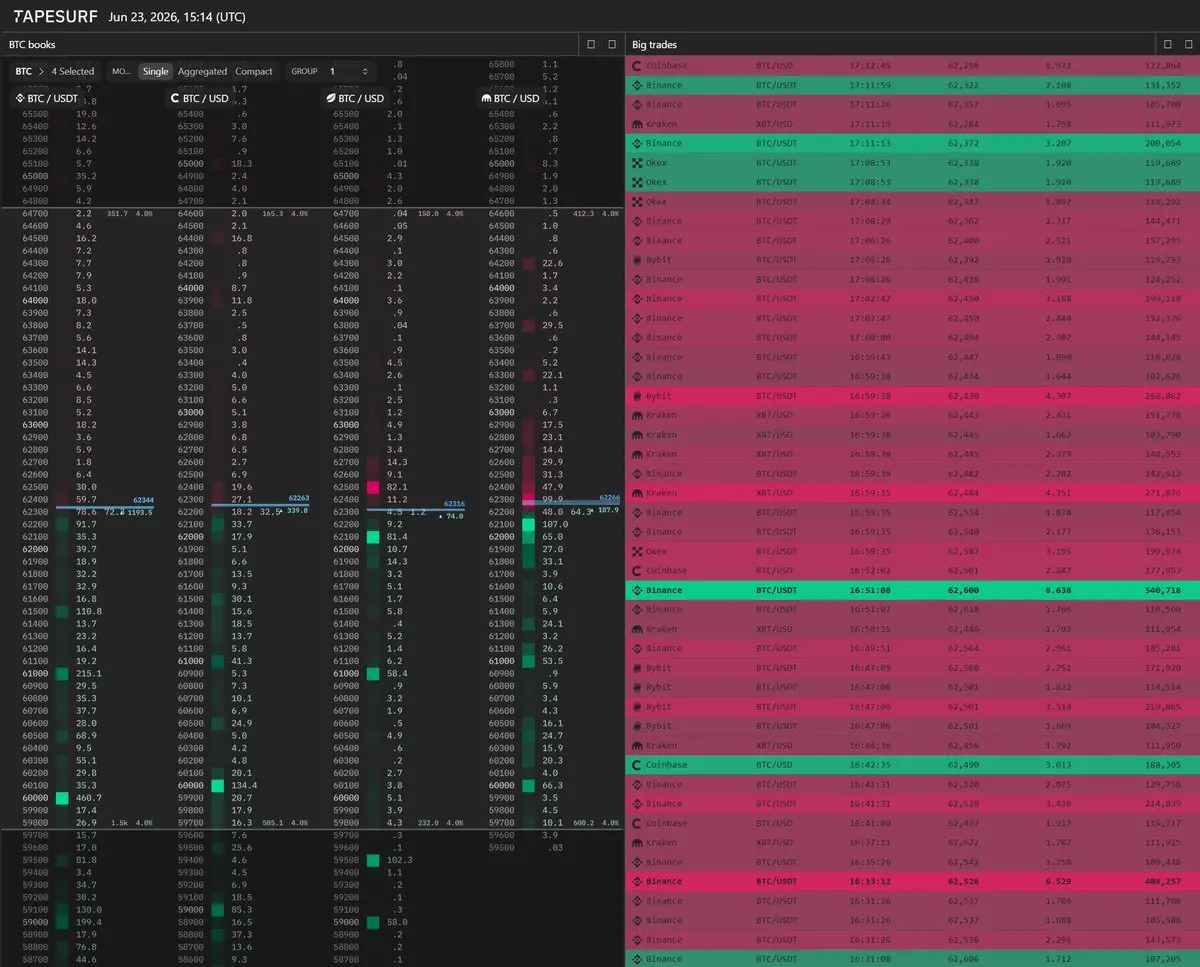Image resolution: width=1200 pixels, height=967 pixels.
Task: Click last square icon in Big trades title bar
Action: (x=1187, y=44)
